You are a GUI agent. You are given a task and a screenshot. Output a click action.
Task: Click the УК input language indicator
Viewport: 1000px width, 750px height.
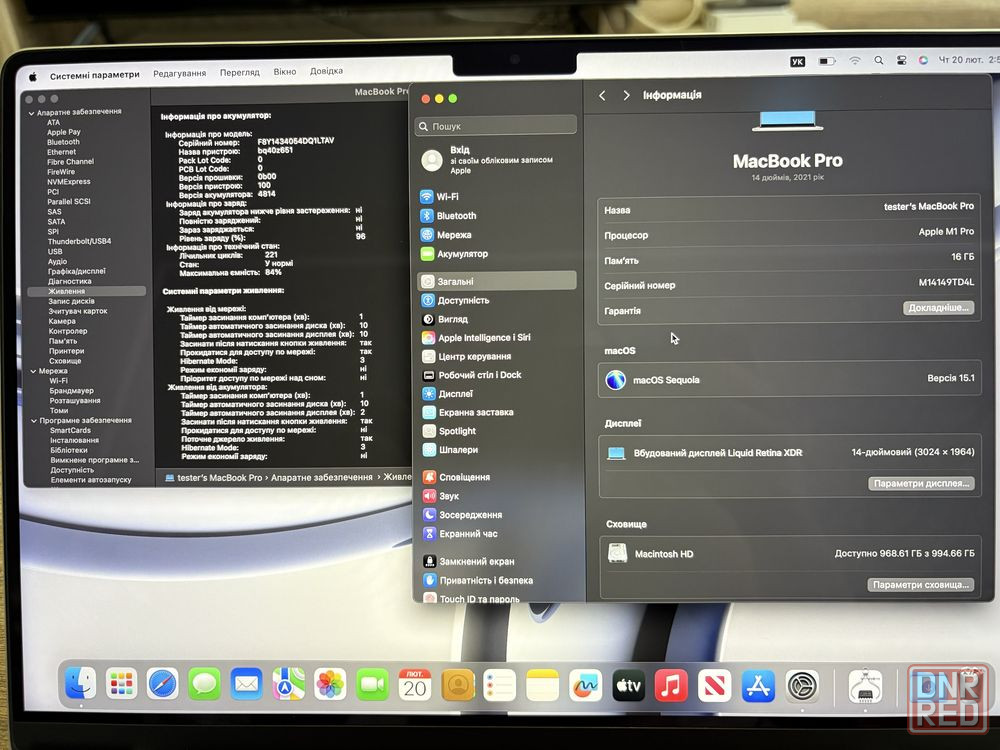pos(797,62)
